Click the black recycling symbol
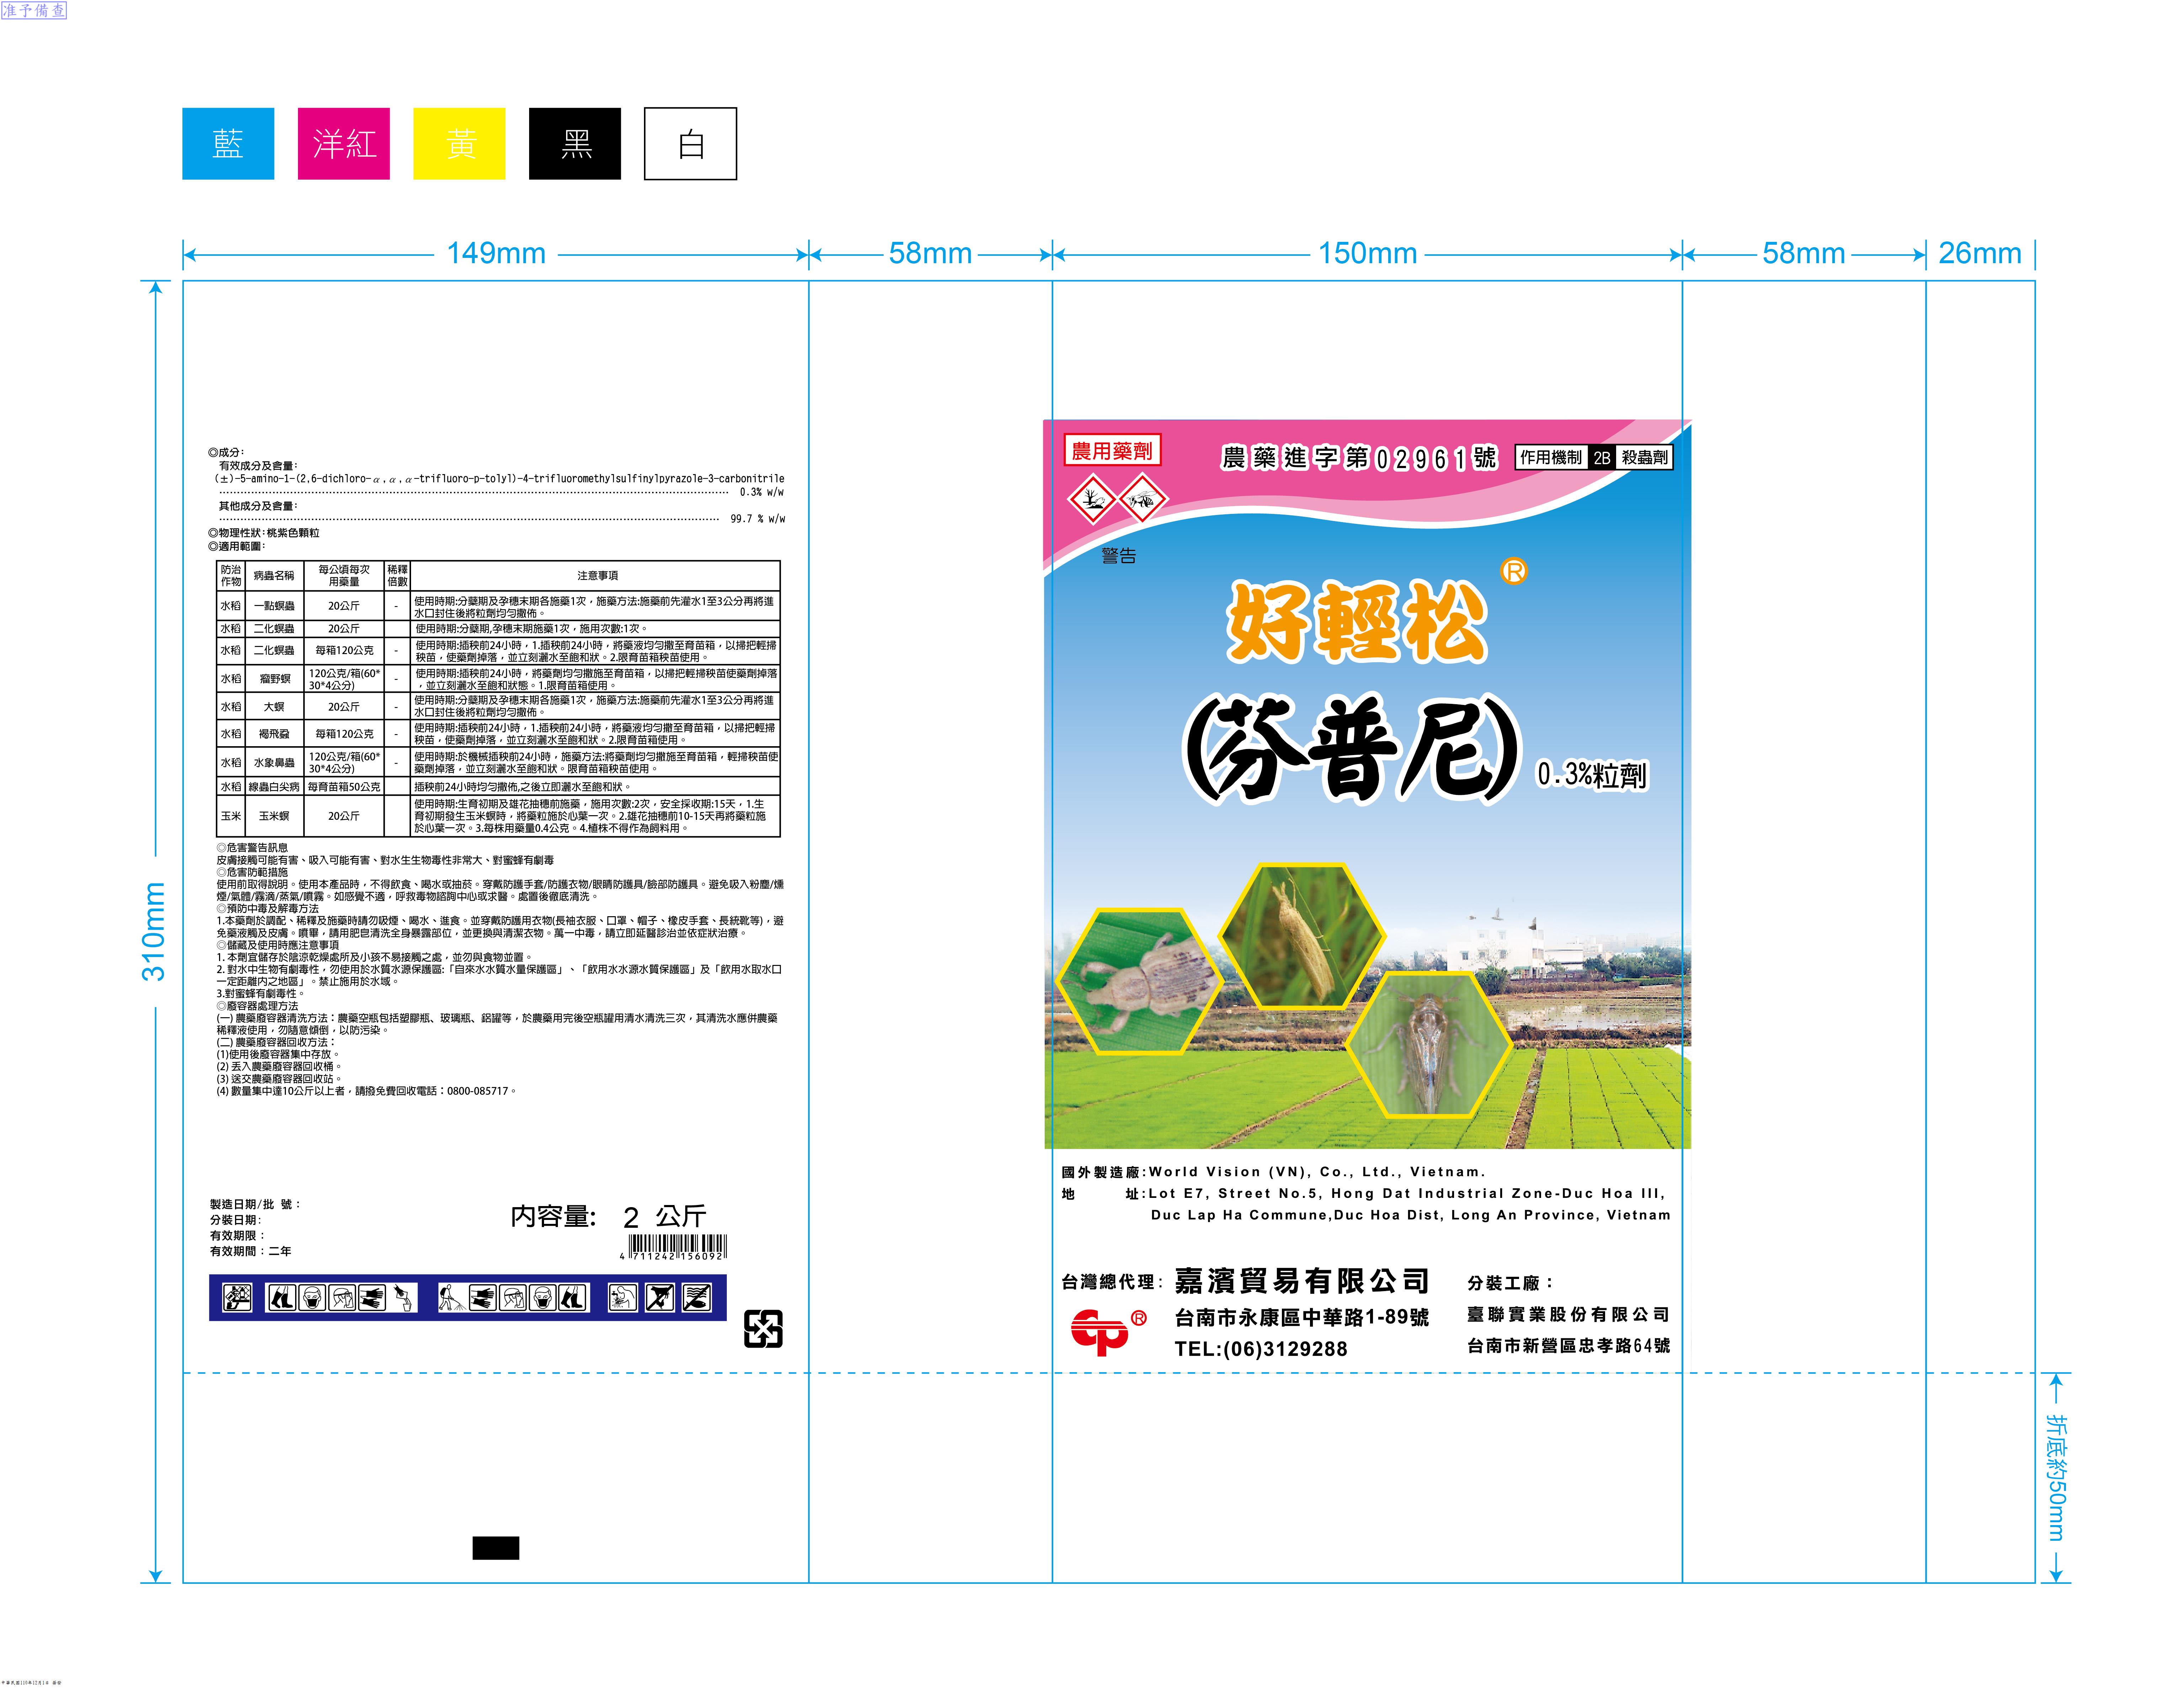This screenshot has width=2184, height=1688. (763, 1329)
